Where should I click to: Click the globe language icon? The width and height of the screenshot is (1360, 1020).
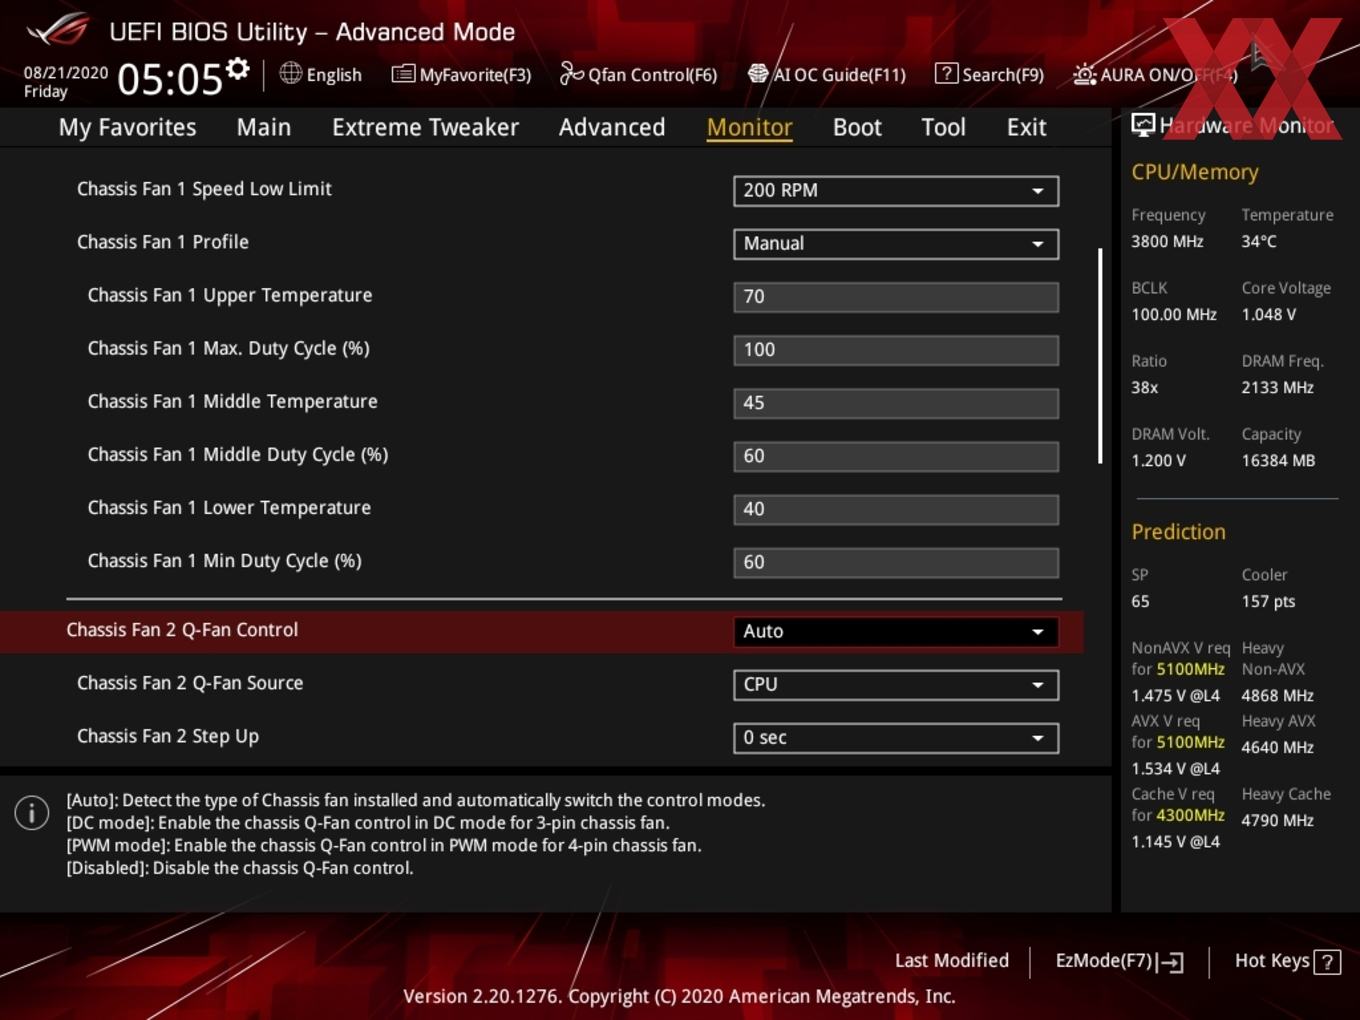[290, 73]
